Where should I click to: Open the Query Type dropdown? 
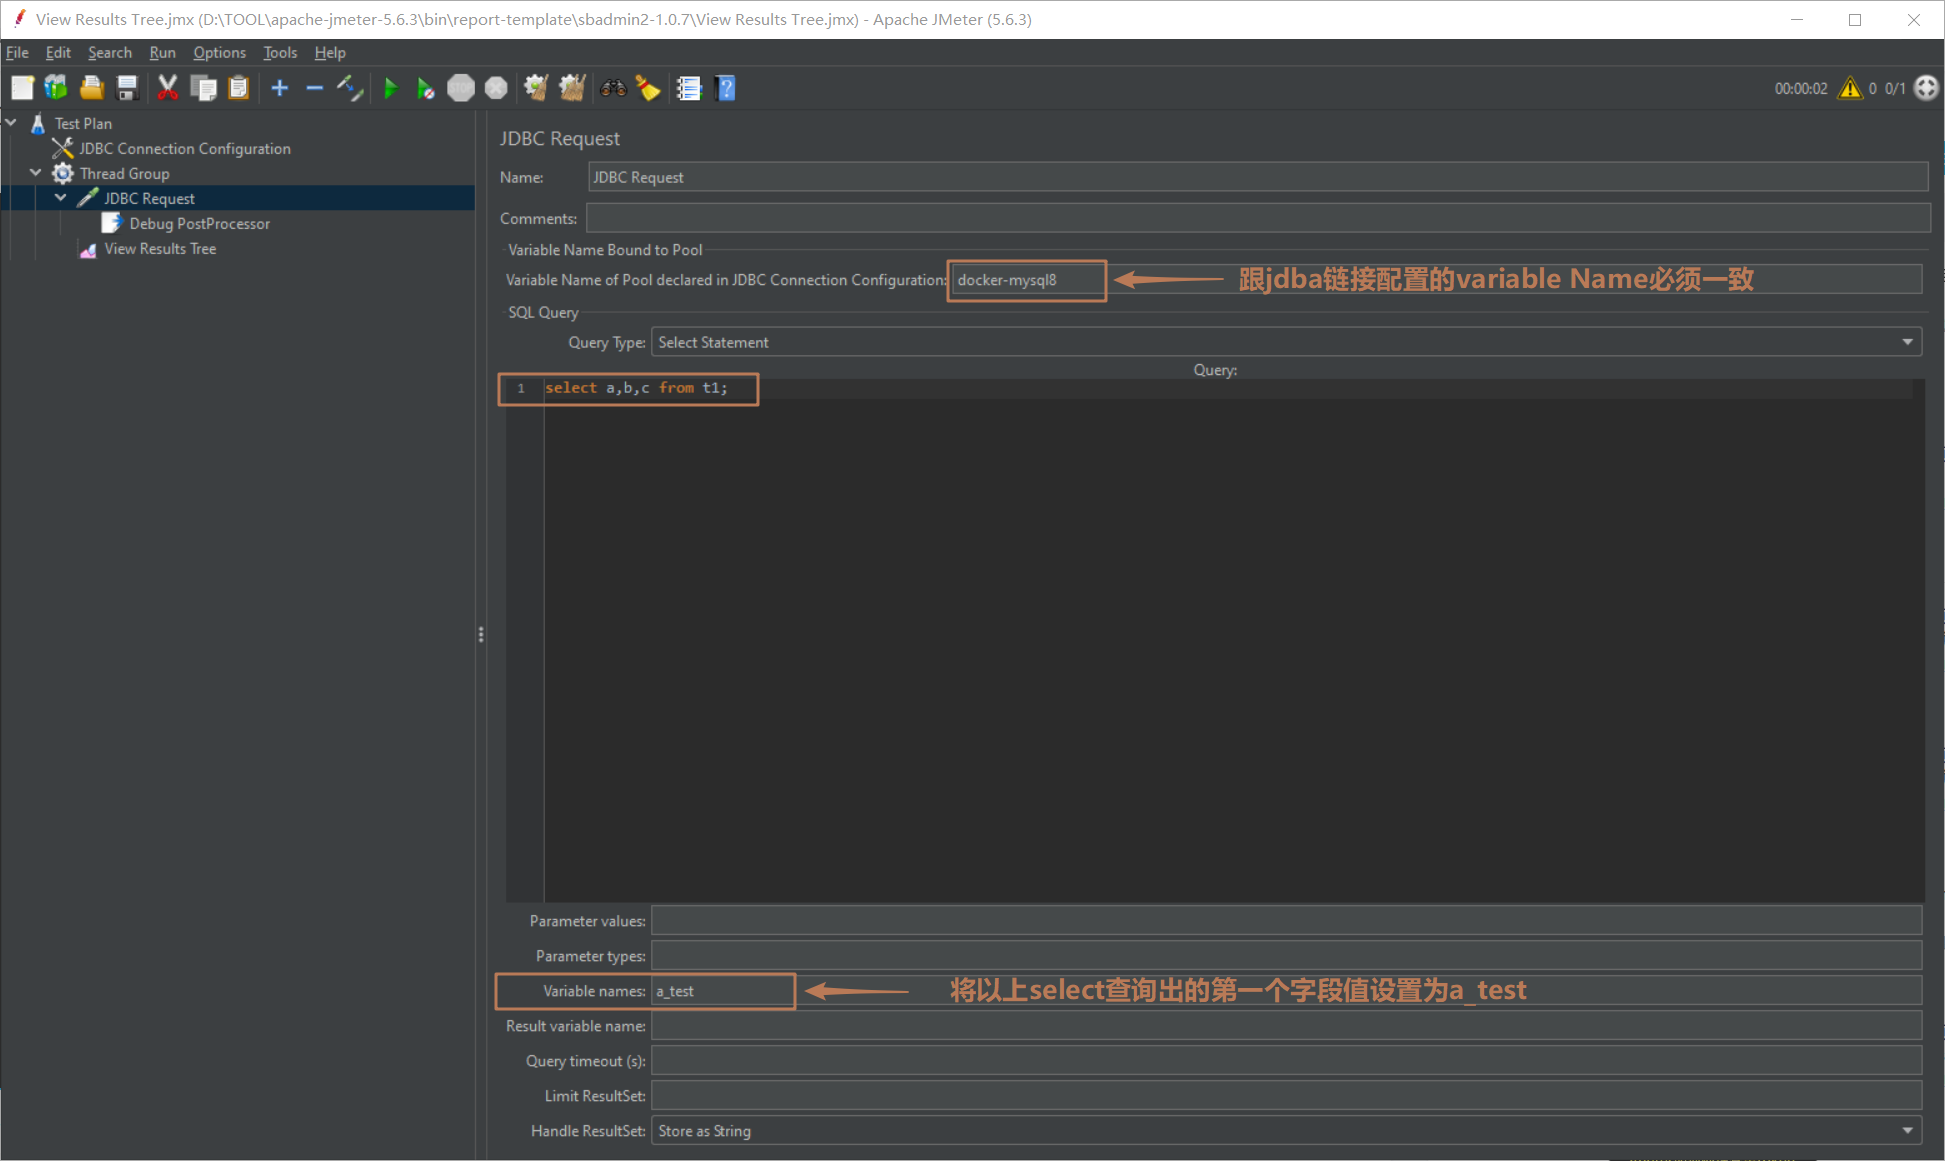pyautogui.click(x=1286, y=342)
